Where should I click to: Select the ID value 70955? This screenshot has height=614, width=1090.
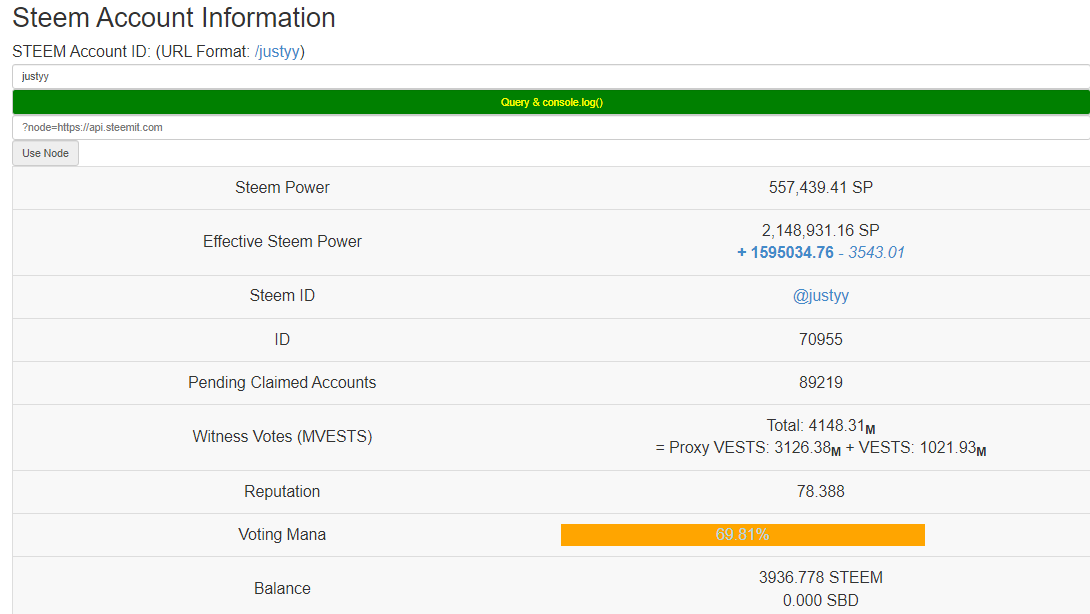820,339
